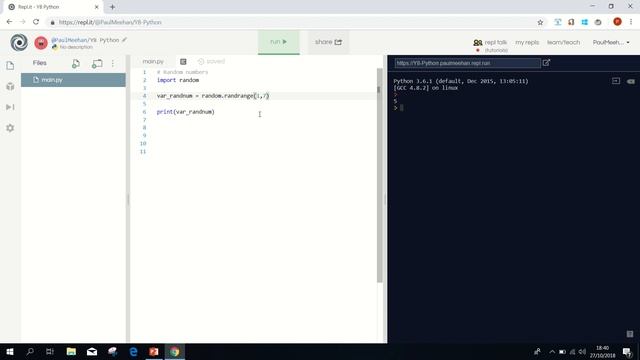640x360 pixels.
Task: Open the Settings gear in sidebar
Action: (x=10, y=128)
